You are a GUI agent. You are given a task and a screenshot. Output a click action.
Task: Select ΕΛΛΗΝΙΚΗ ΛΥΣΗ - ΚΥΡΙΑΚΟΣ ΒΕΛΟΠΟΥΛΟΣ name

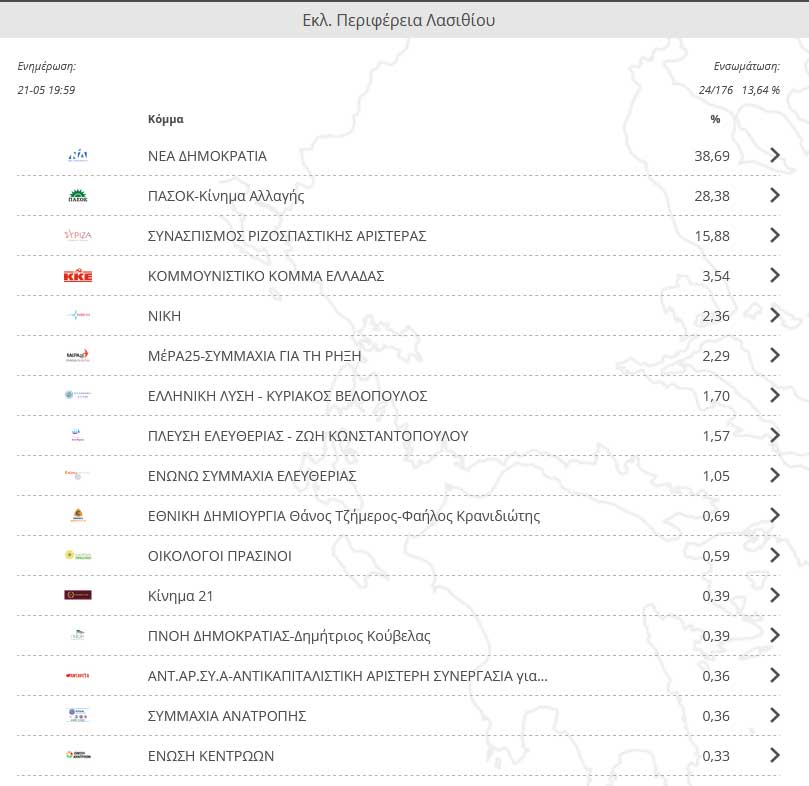(x=287, y=396)
